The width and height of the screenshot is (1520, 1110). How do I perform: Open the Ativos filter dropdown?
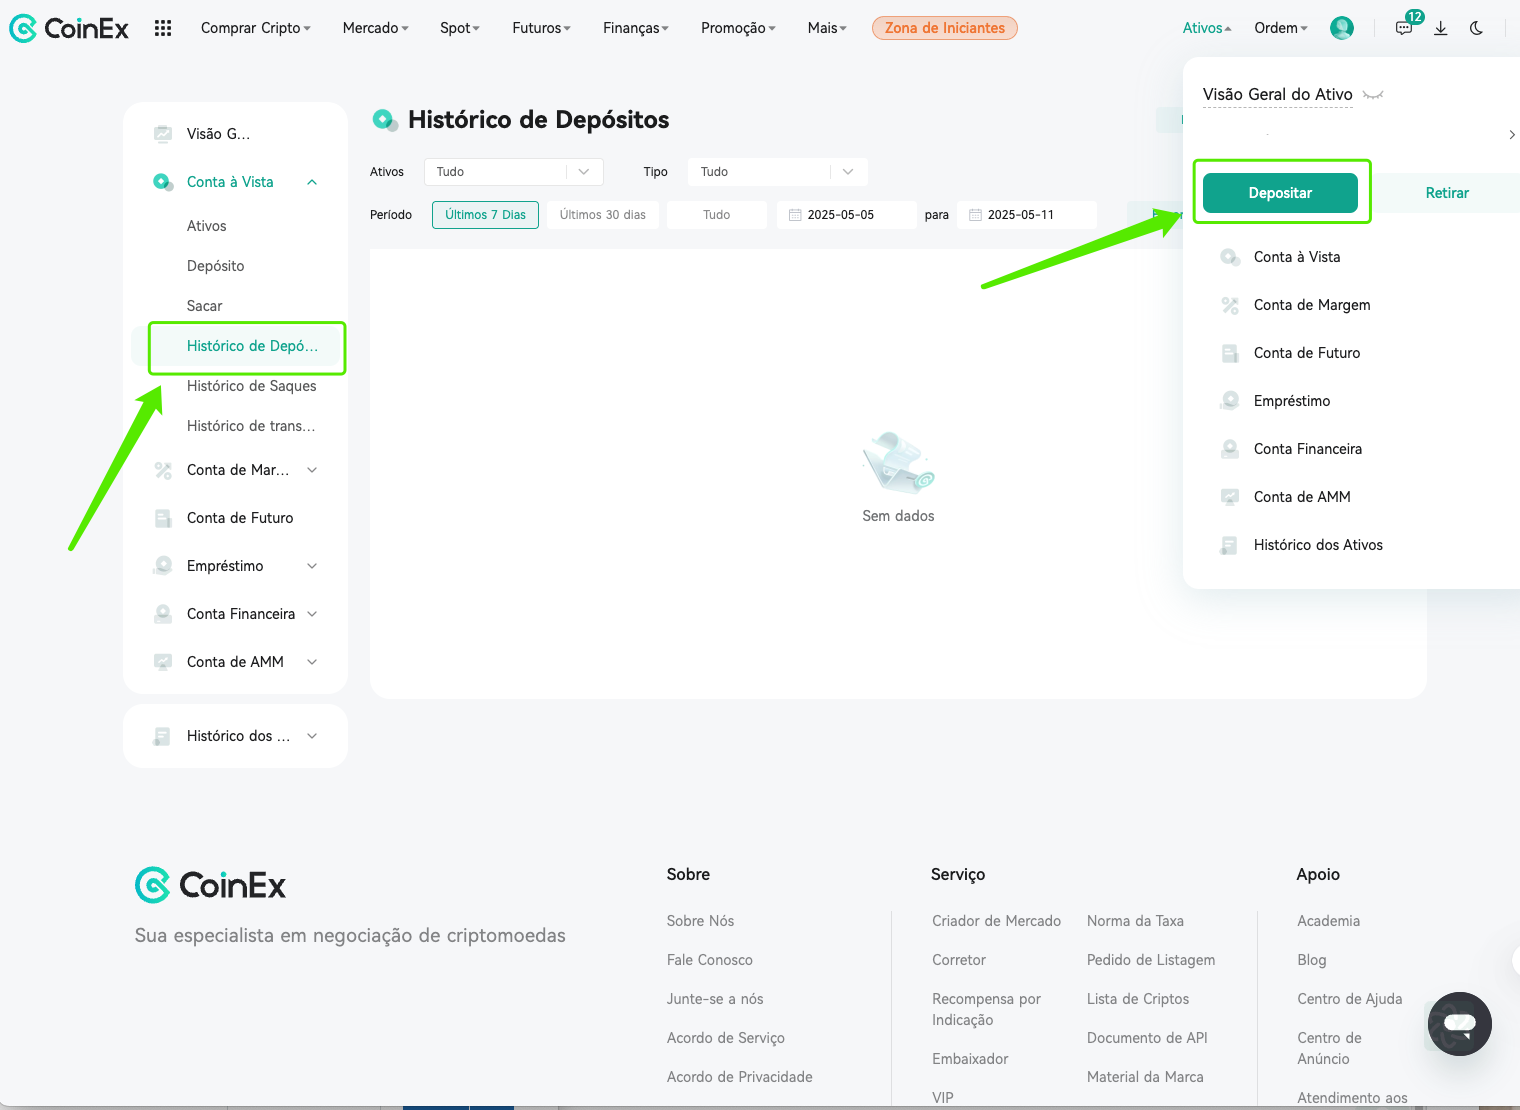coord(514,172)
